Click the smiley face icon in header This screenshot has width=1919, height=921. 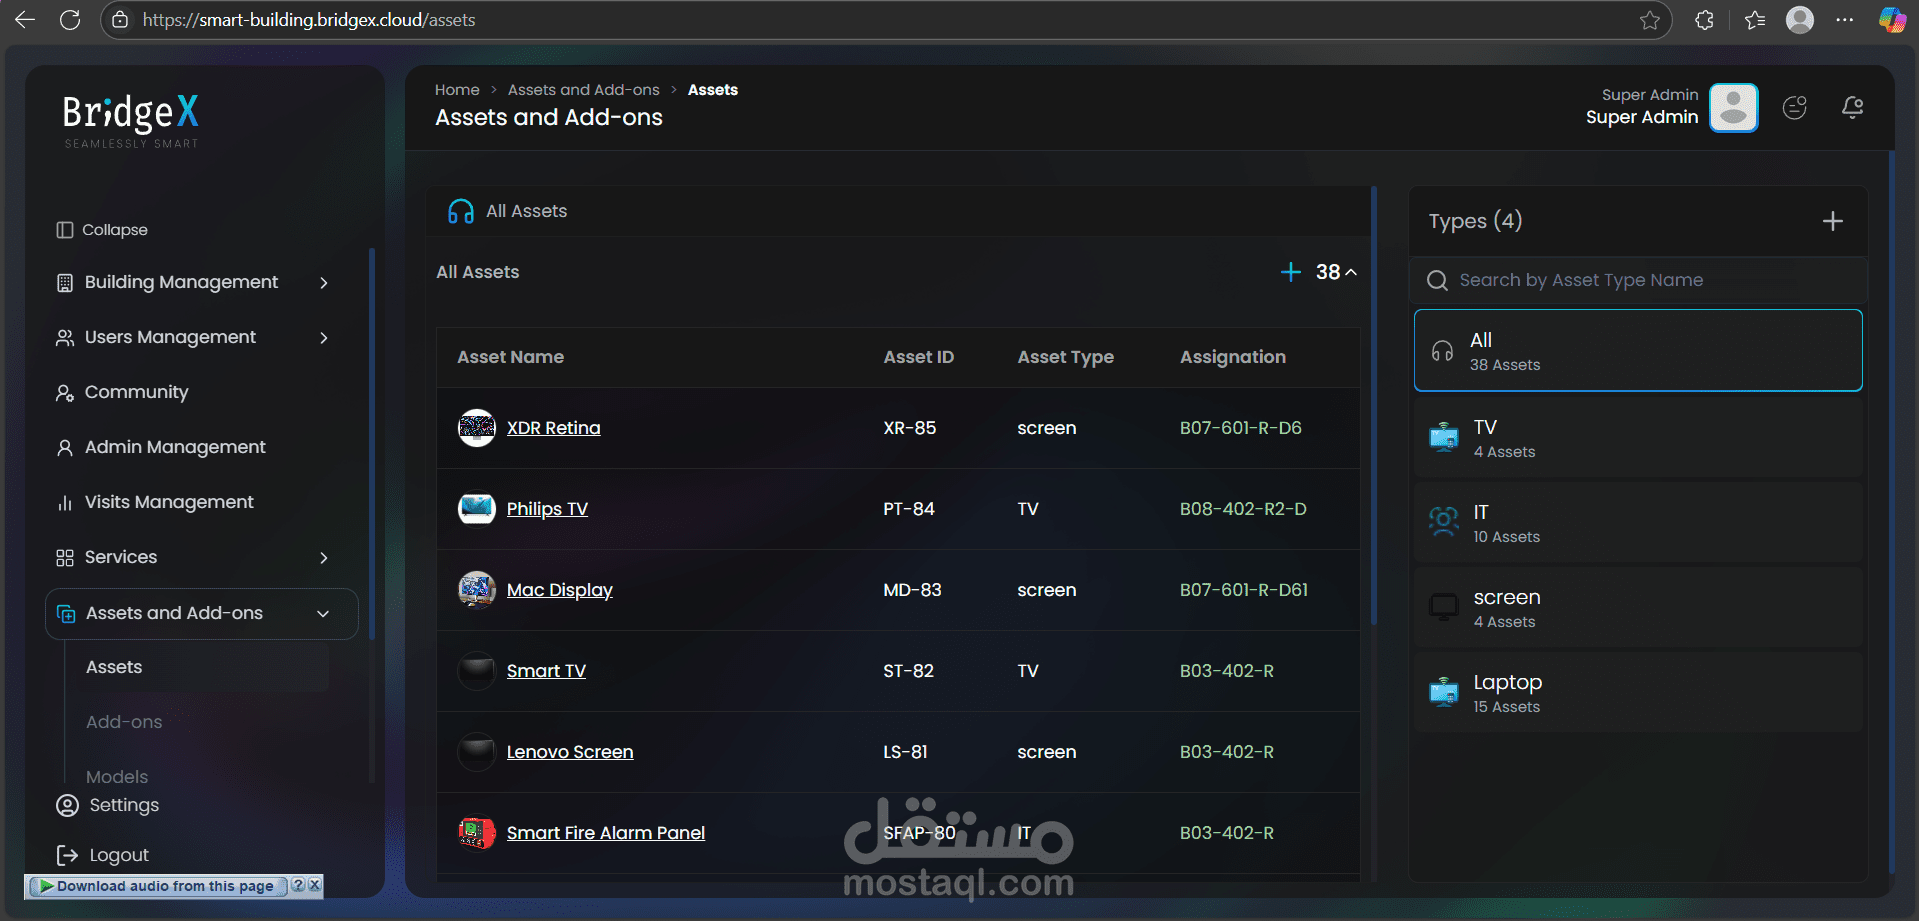pyautogui.click(x=1795, y=108)
